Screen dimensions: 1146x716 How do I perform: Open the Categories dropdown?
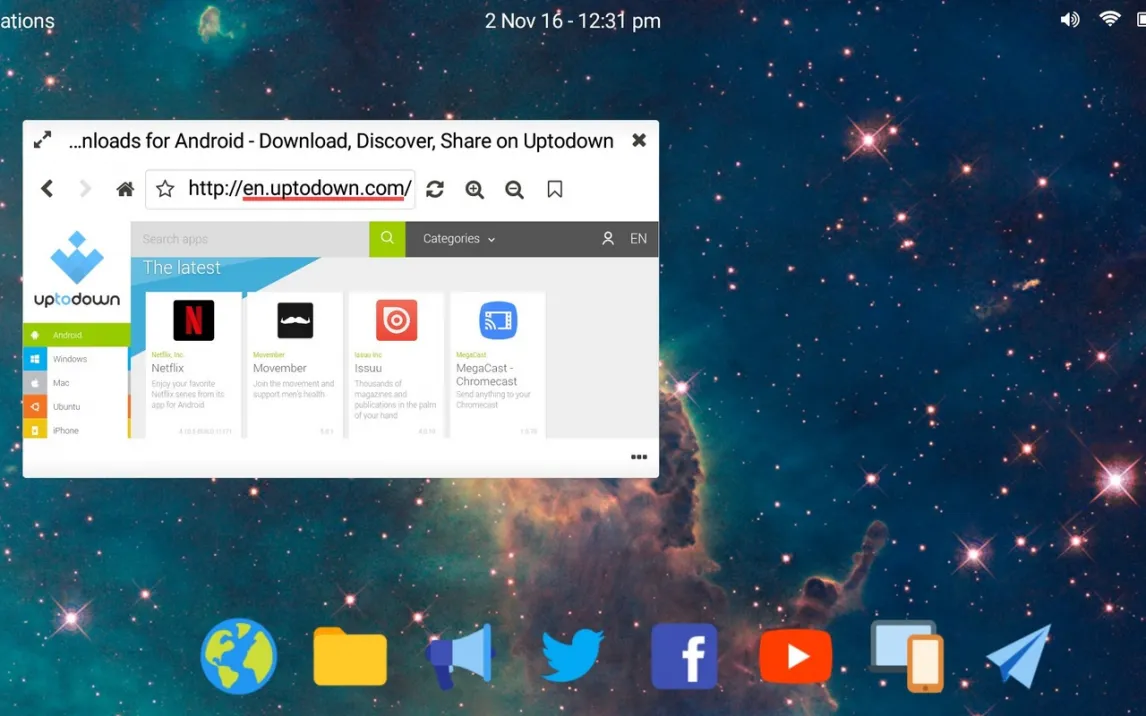459,239
